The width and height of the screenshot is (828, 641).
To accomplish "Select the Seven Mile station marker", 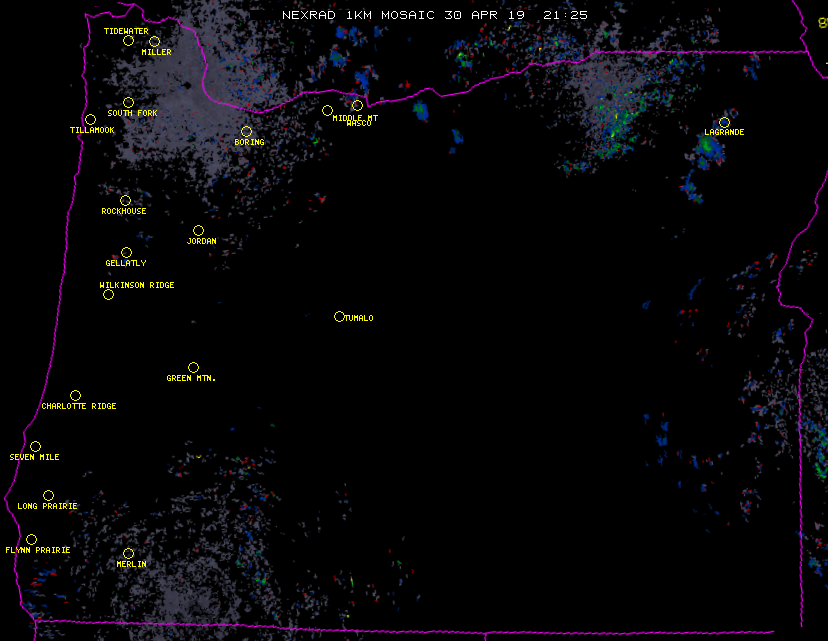I will click(x=35, y=446).
